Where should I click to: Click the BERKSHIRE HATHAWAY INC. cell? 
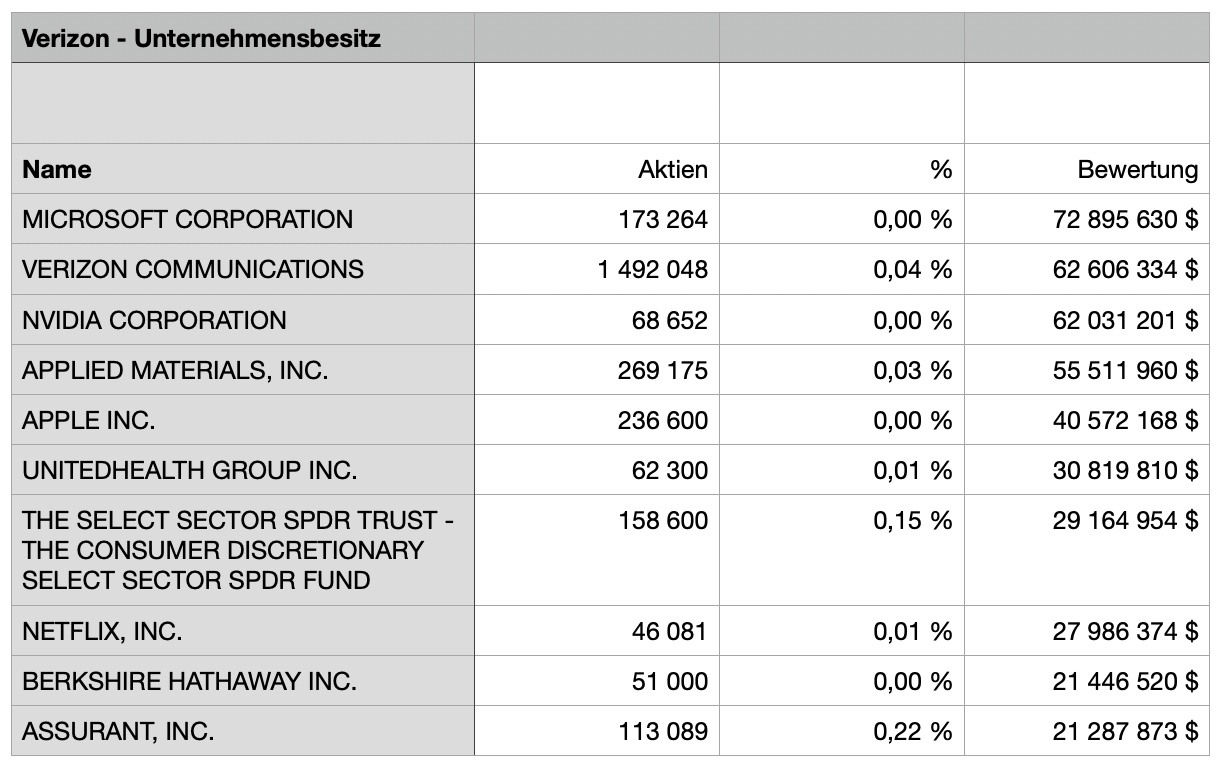coord(189,682)
